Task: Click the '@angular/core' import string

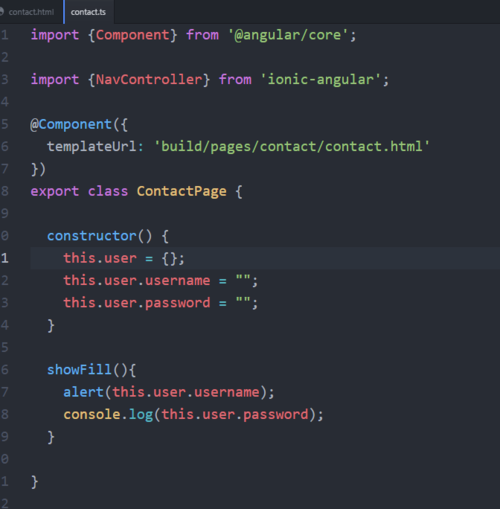Action: click(288, 35)
